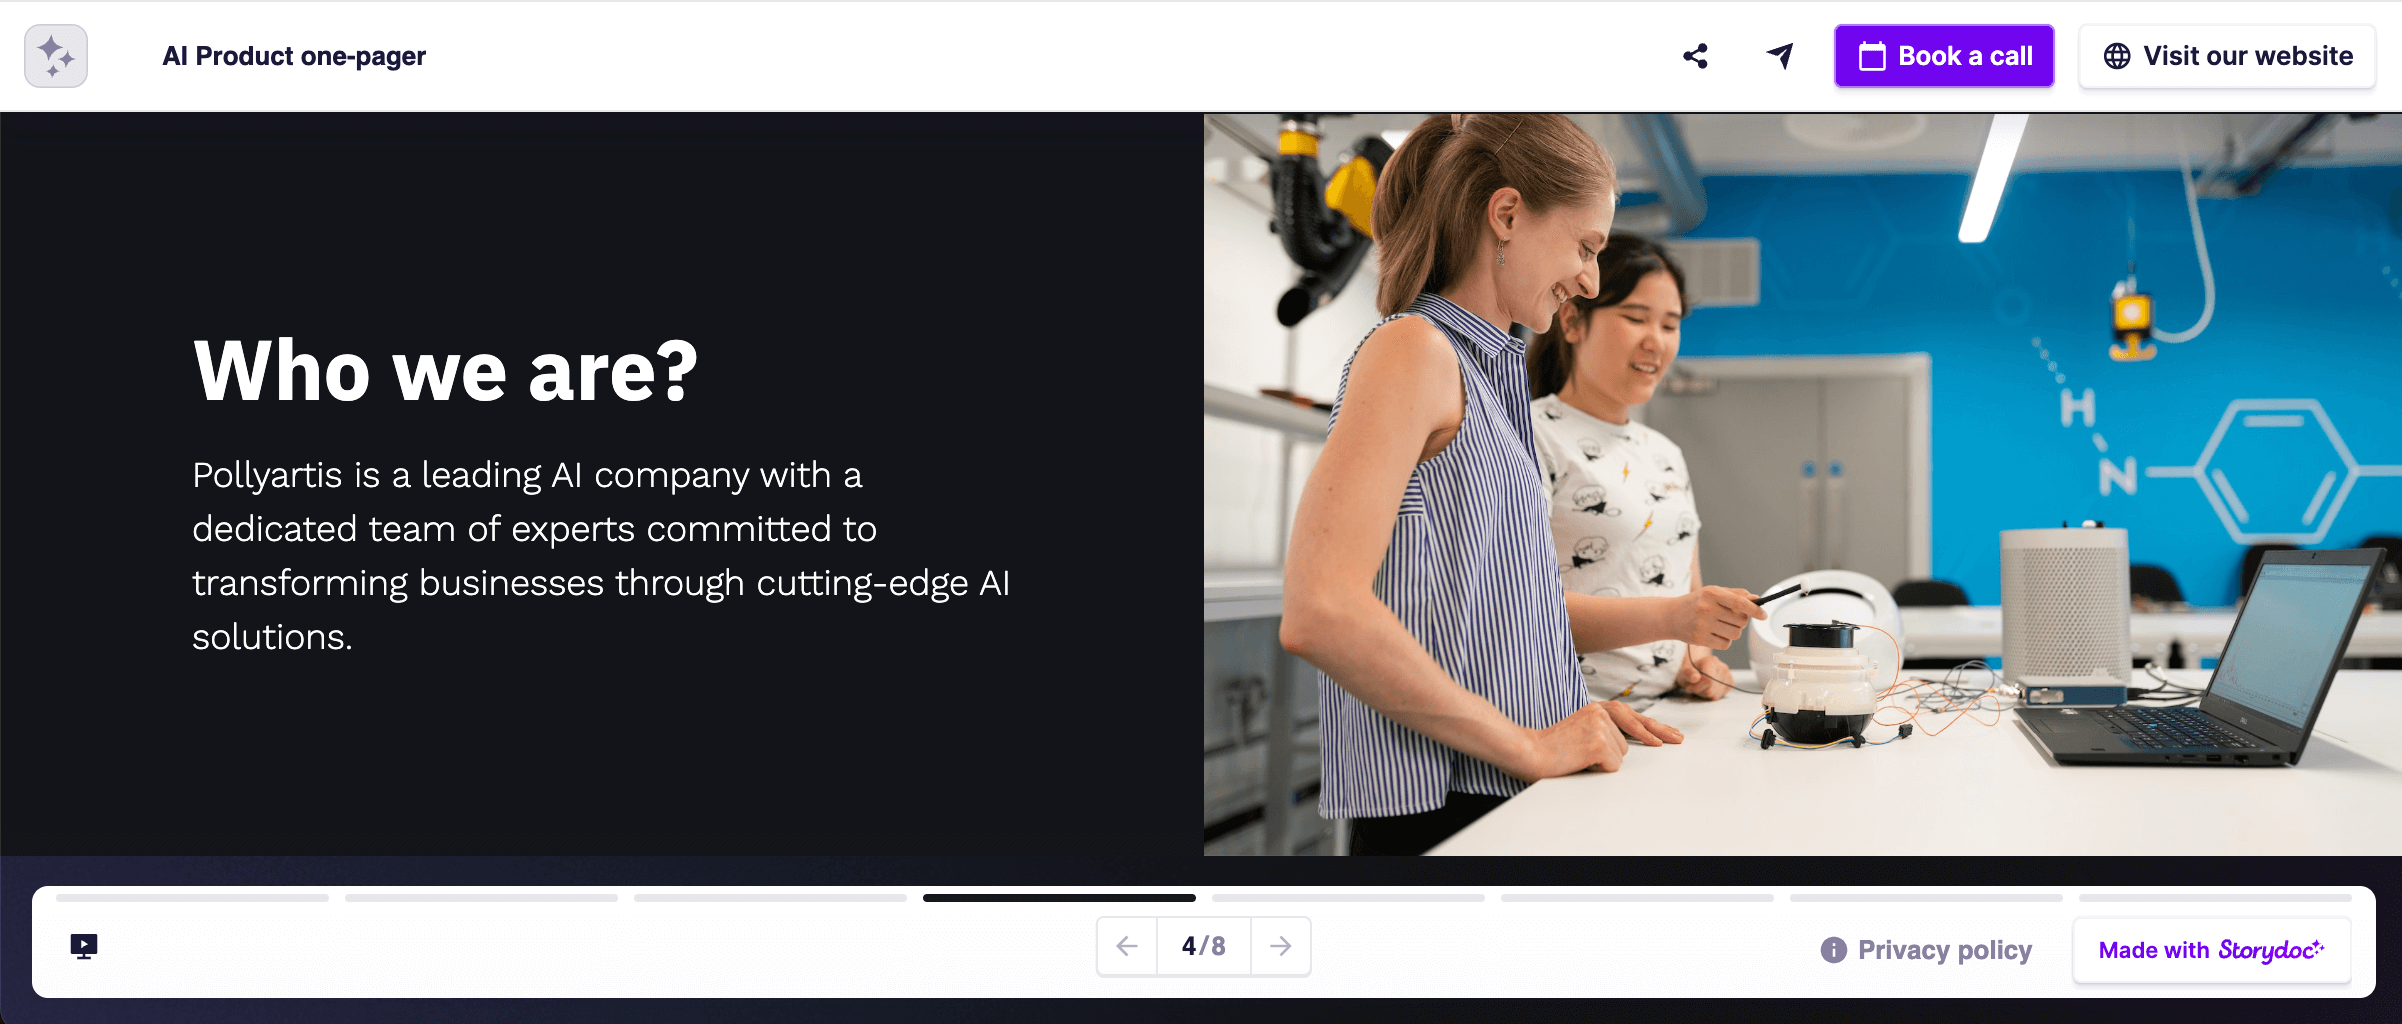Jump to the last slide progress segment
This screenshot has height=1024, width=2402.
(x=2214, y=898)
